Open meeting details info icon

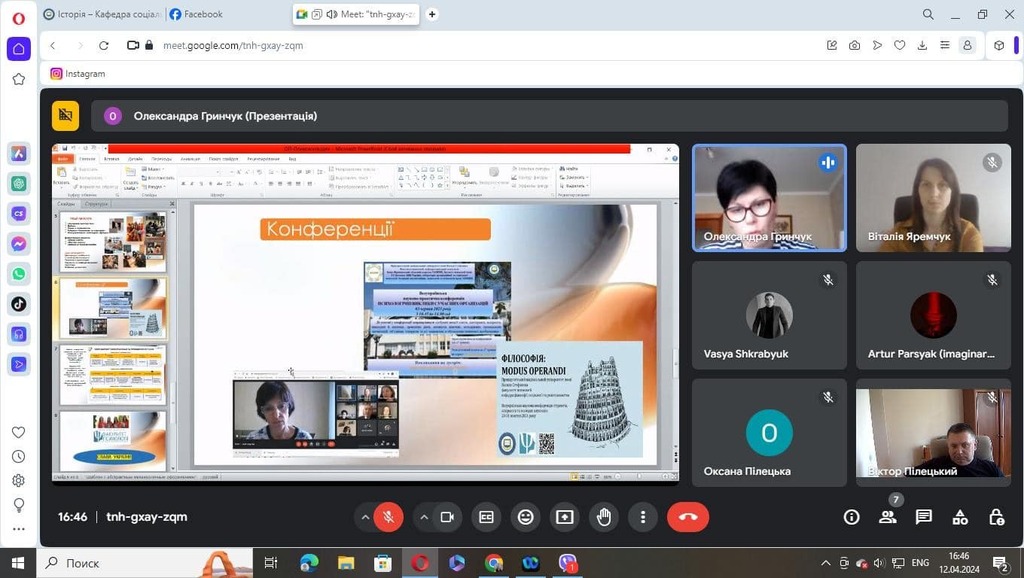tap(851, 517)
